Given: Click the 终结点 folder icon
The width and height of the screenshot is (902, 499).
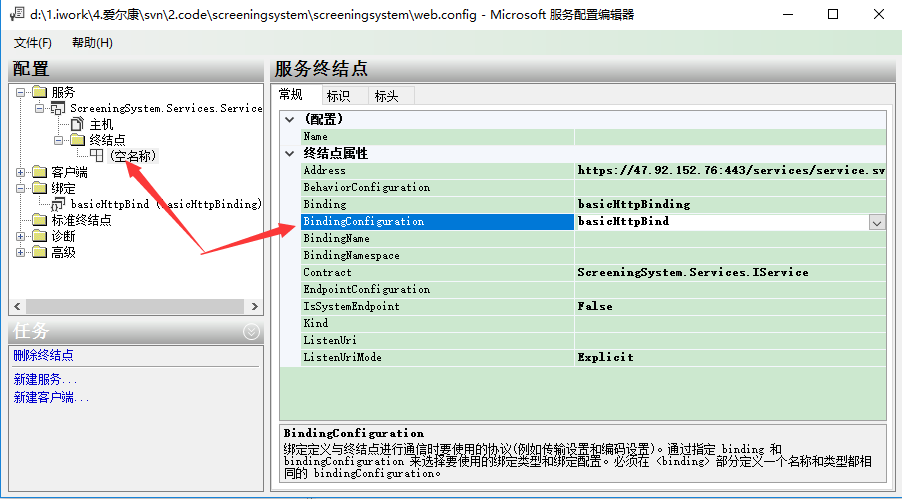Looking at the screenshot, I should click(77, 140).
